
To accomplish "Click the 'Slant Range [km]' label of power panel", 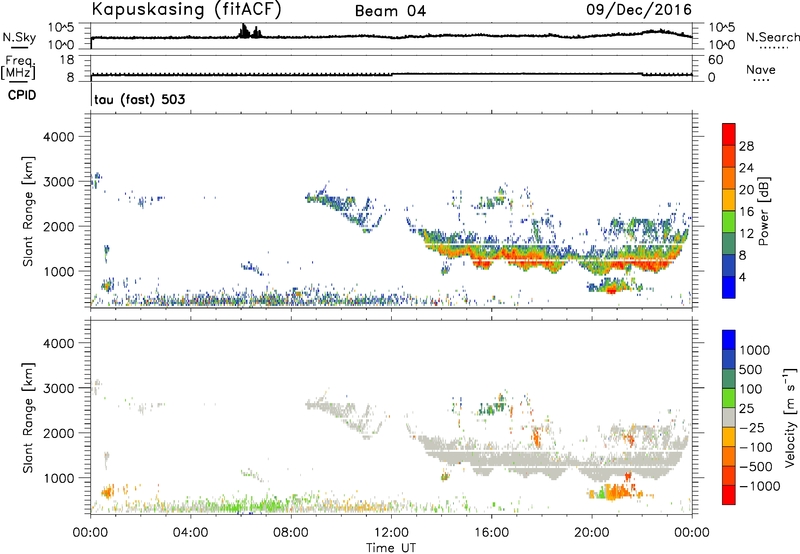I will tap(28, 211).
